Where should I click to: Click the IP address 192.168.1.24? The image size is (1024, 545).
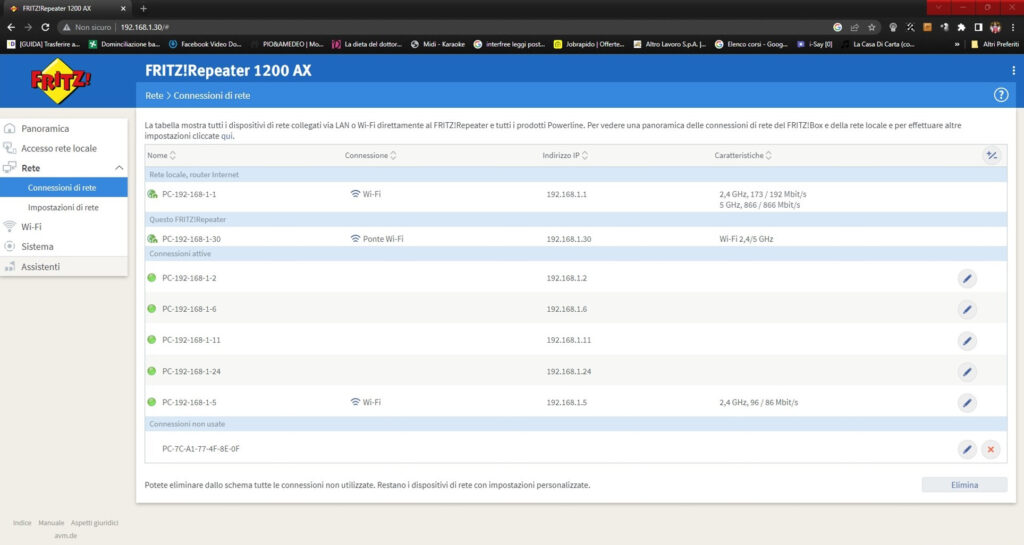coord(569,371)
